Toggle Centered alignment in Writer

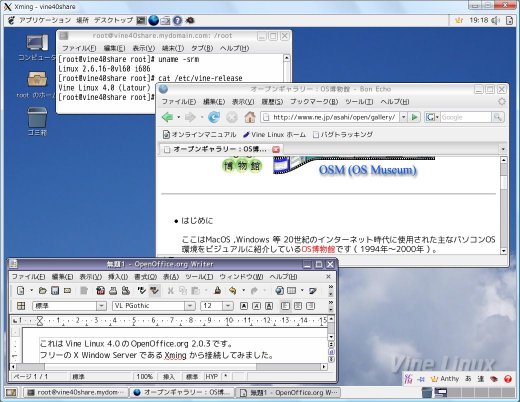[x=298, y=306]
